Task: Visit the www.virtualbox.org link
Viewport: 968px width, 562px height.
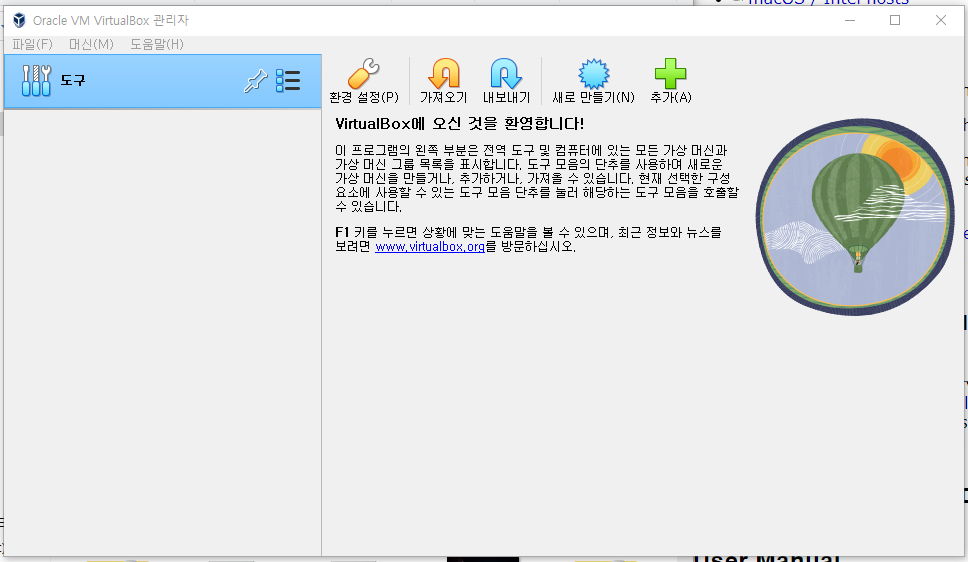Action: point(430,246)
